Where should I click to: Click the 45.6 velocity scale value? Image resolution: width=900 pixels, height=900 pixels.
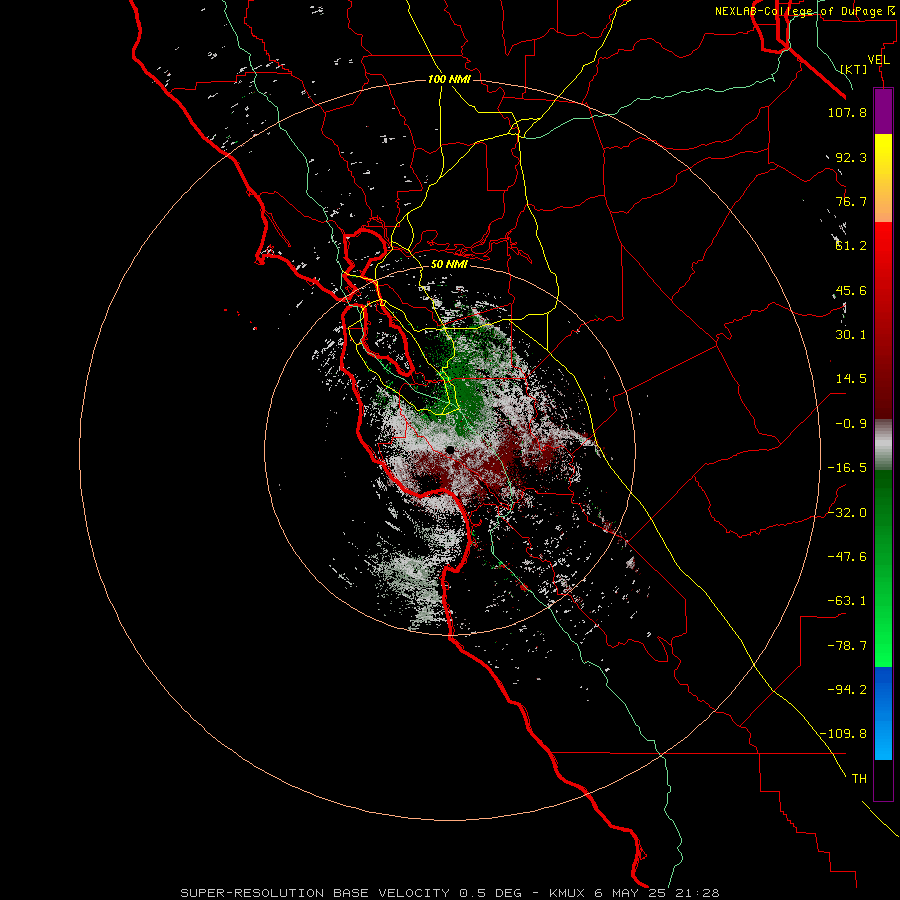pos(851,290)
